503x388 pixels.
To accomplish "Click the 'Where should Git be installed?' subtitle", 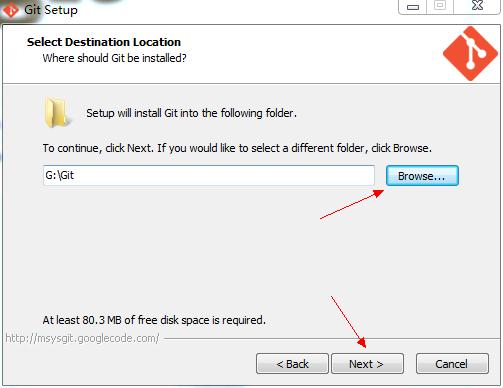I will click(x=114, y=58).
